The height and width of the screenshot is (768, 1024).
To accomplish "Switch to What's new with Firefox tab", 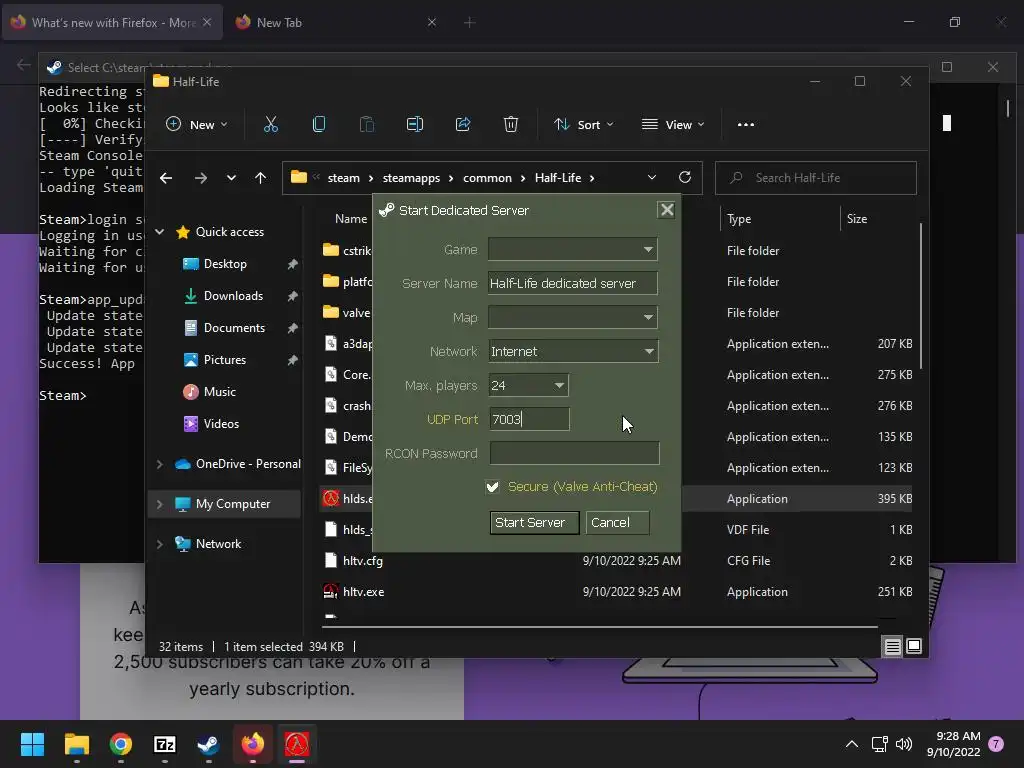I will [113, 22].
